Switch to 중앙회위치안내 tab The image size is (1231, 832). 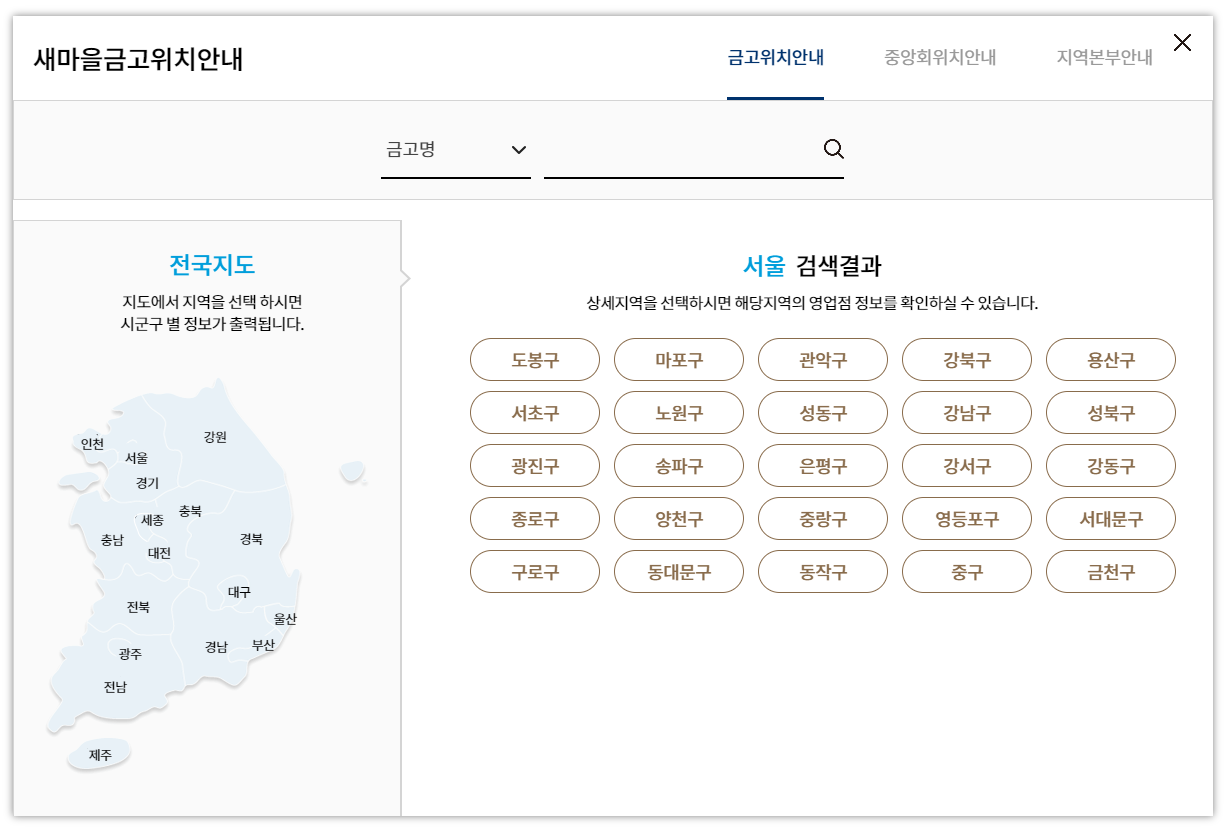[940, 57]
